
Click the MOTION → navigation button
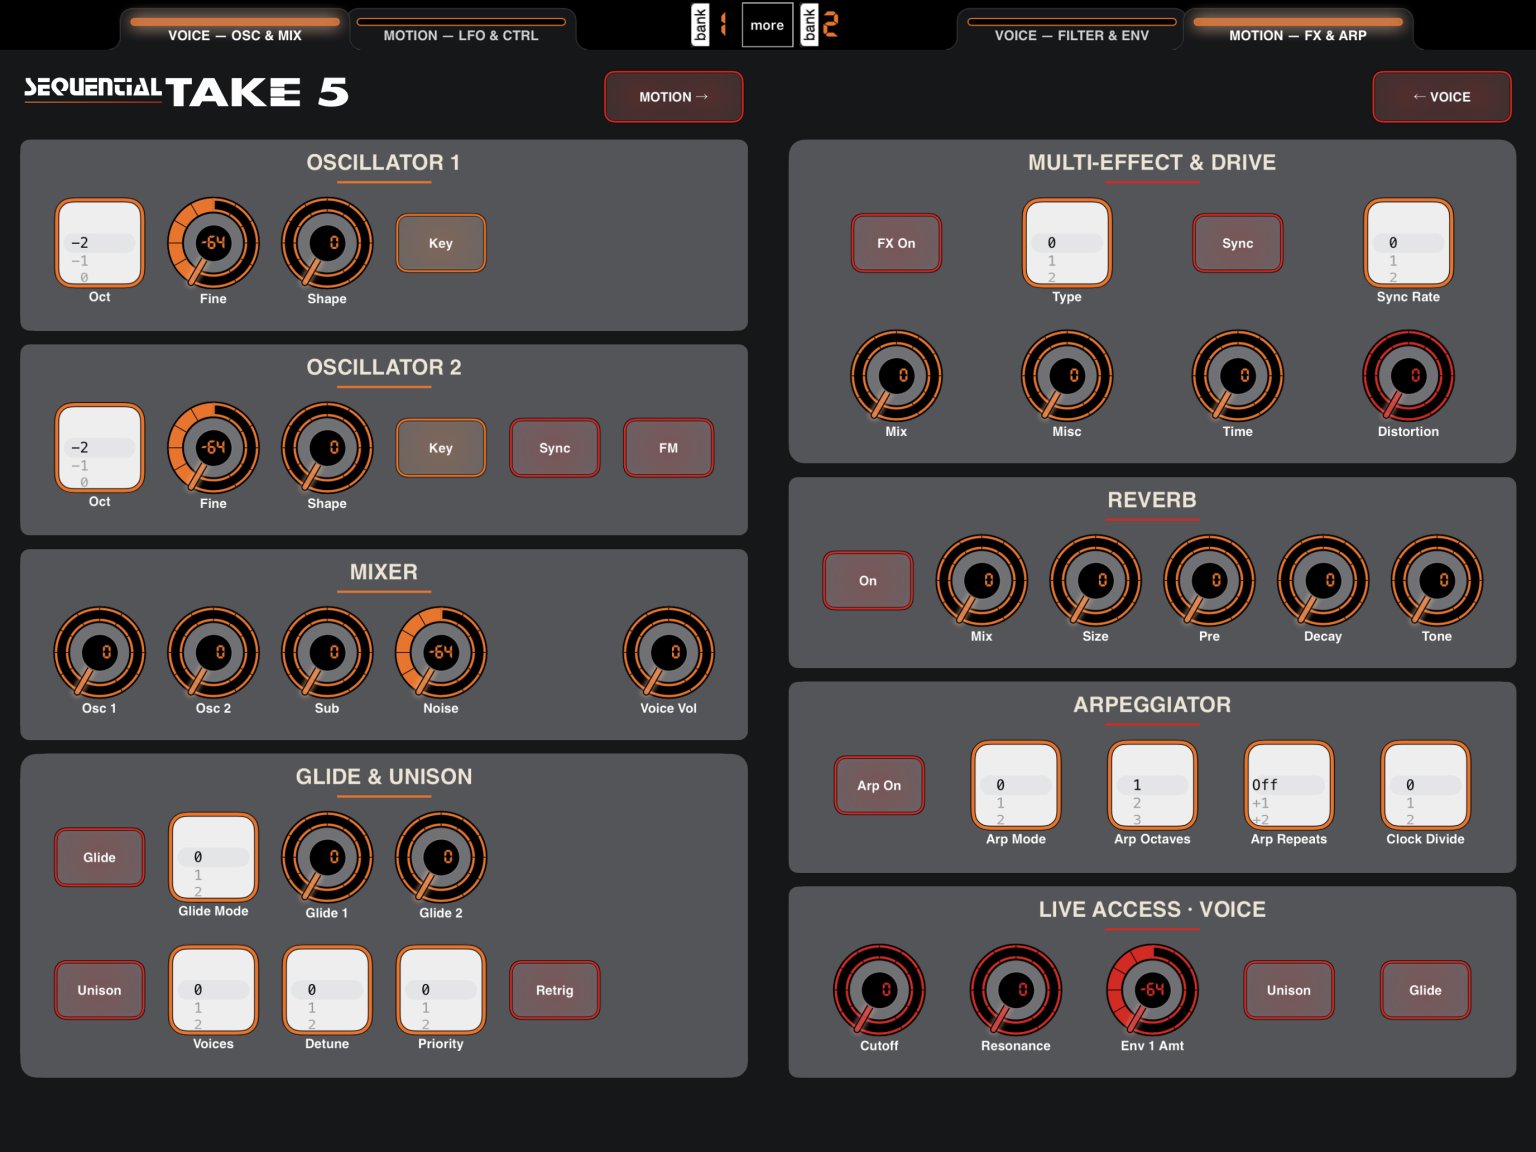tap(674, 97)
